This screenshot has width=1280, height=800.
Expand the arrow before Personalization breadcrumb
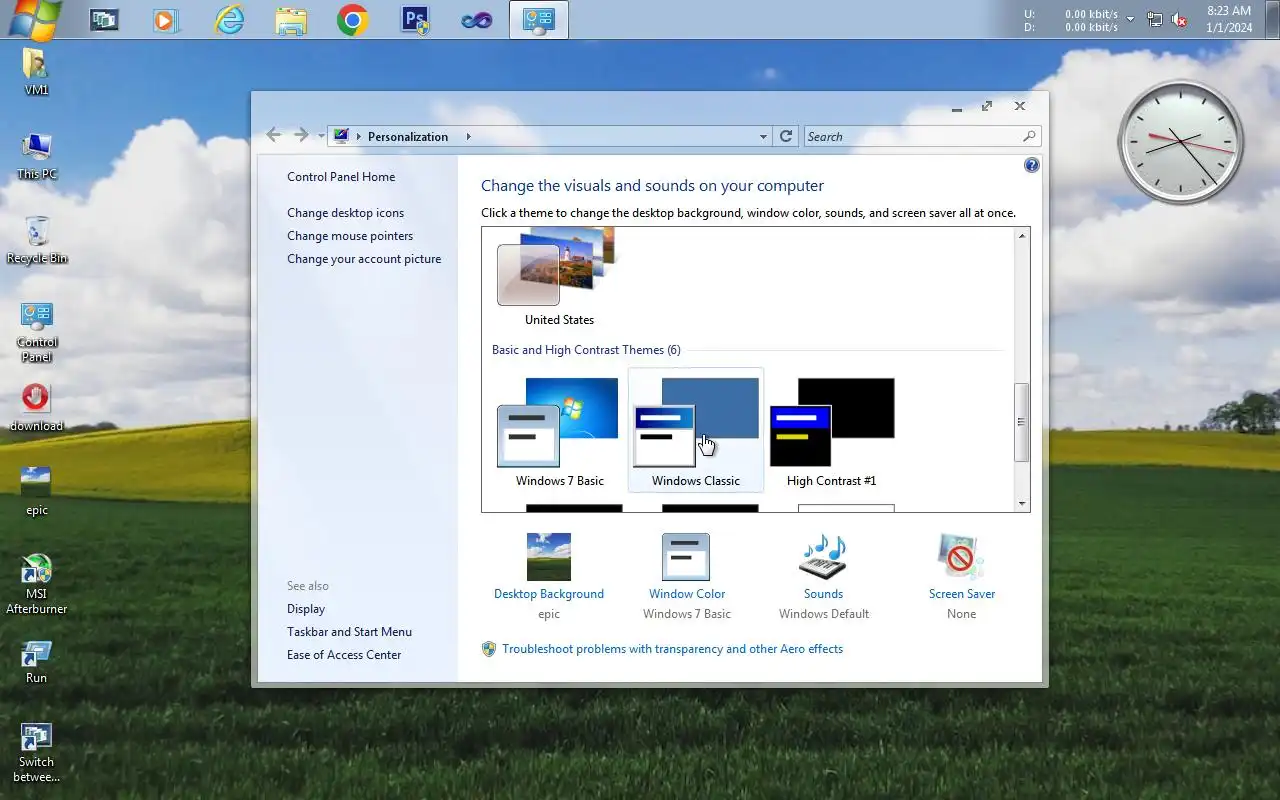pyautogui.click(x=358, y=136)
